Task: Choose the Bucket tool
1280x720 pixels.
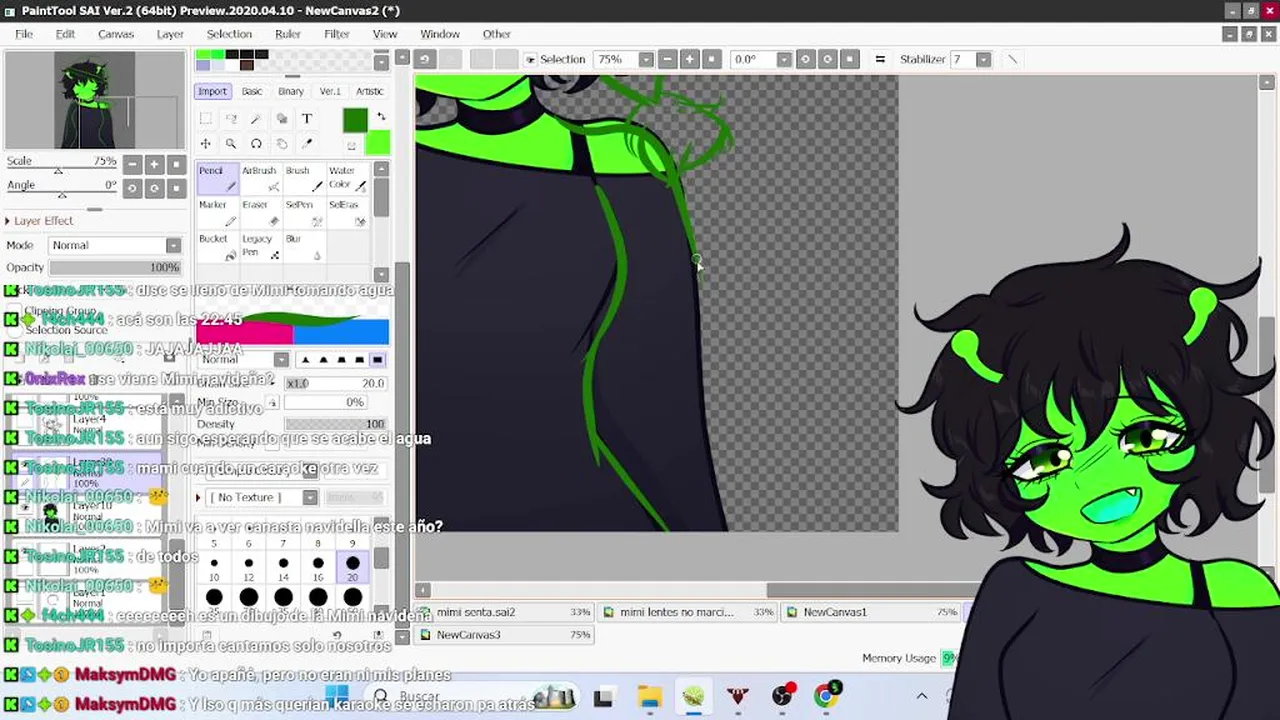Action: [217, 247]
